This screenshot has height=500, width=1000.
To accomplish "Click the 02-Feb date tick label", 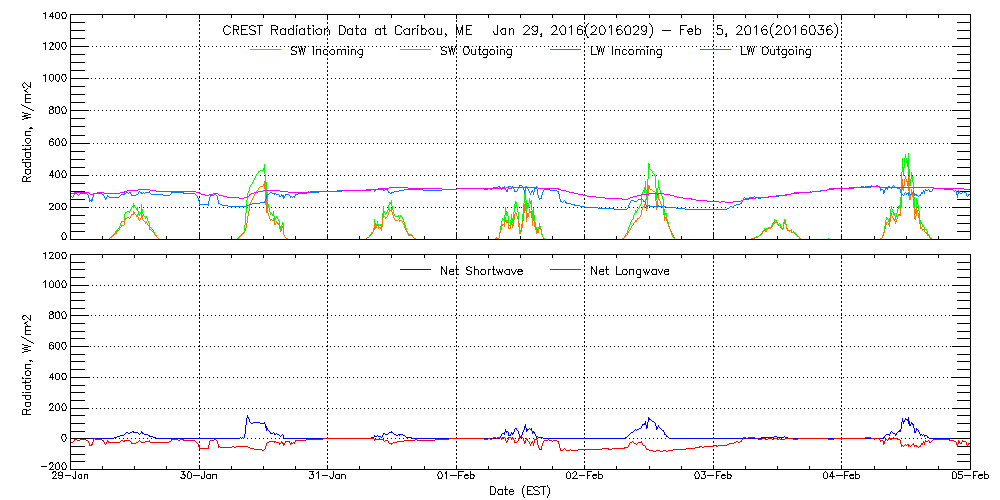I will click(x=585, y=477).
